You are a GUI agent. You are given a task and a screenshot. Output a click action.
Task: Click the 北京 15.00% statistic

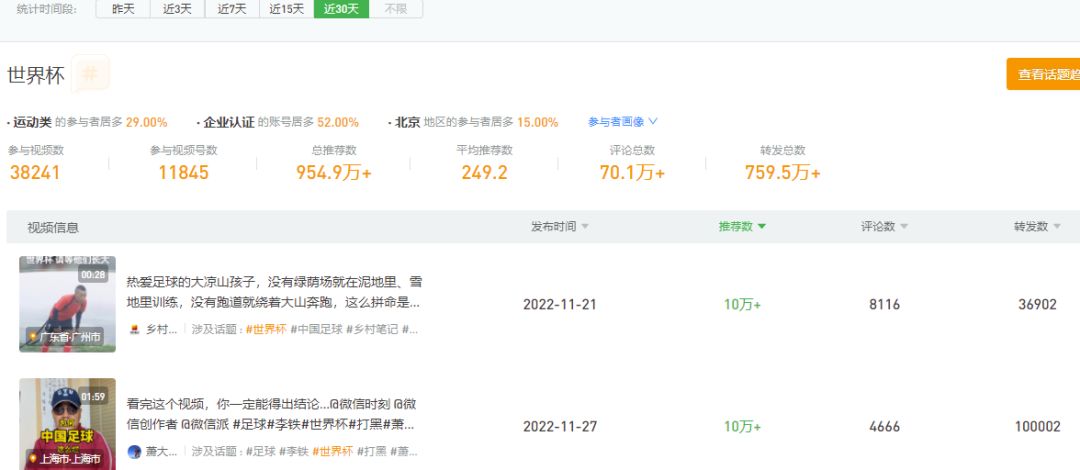(x=473, y=122)
